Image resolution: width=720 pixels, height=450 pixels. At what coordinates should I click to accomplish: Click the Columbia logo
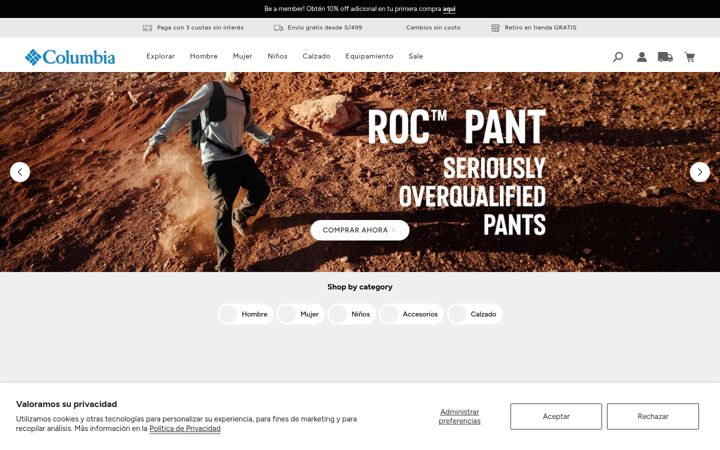70,57
